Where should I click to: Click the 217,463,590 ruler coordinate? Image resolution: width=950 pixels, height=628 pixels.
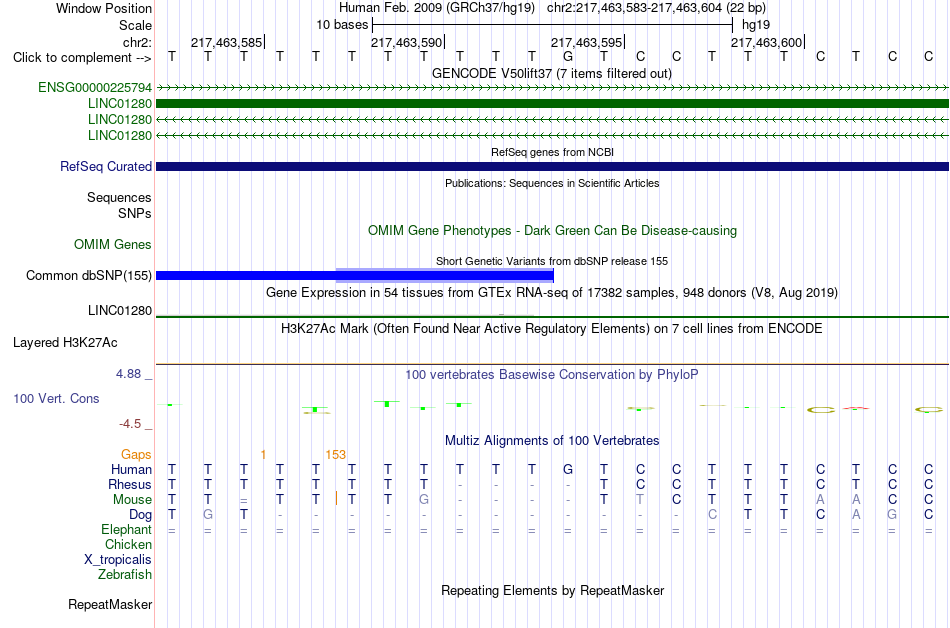(x=407, y=42)
